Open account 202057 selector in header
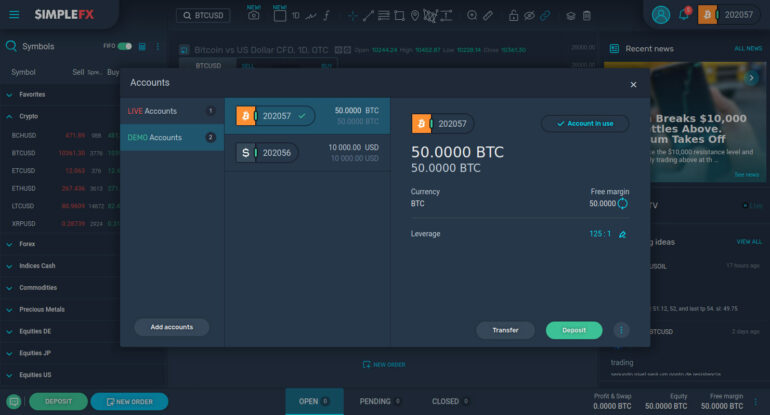Screen dimensions: 770x415 tap(728, 15)
